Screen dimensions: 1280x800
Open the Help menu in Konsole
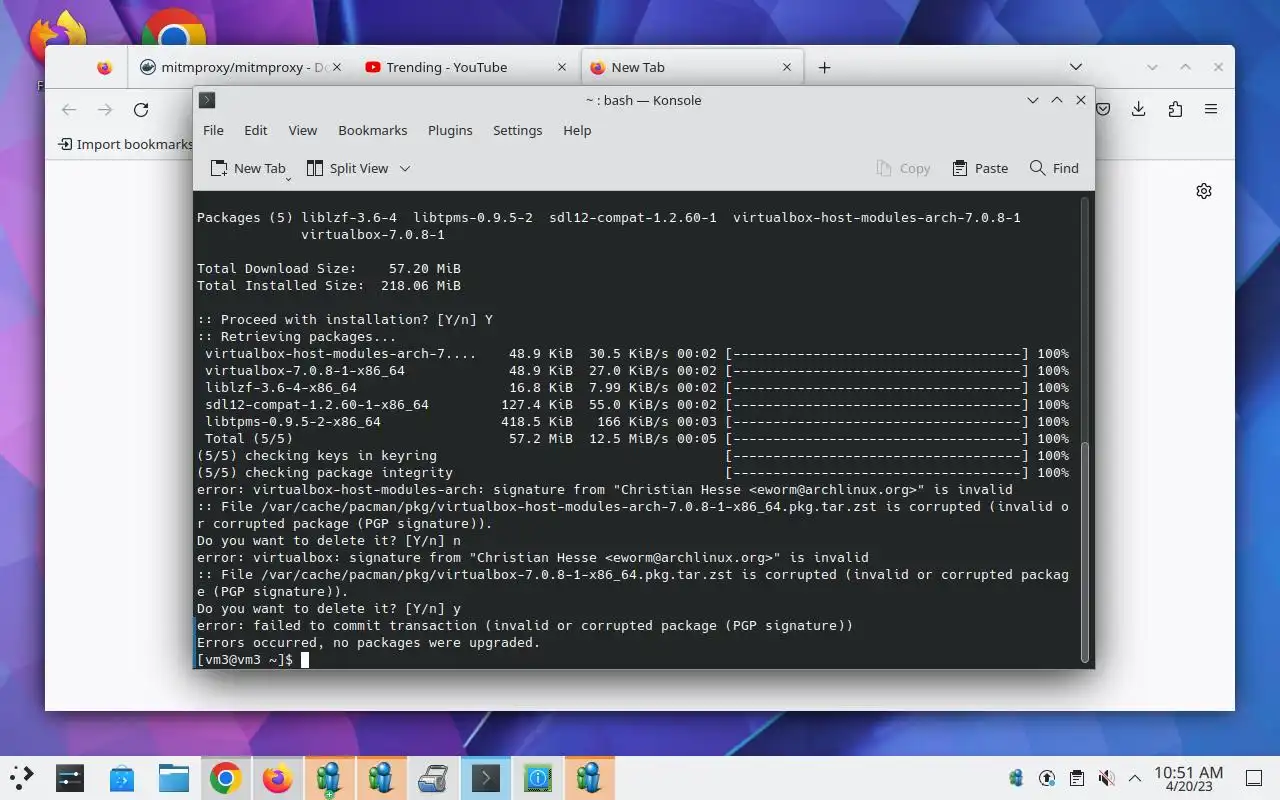577,130
